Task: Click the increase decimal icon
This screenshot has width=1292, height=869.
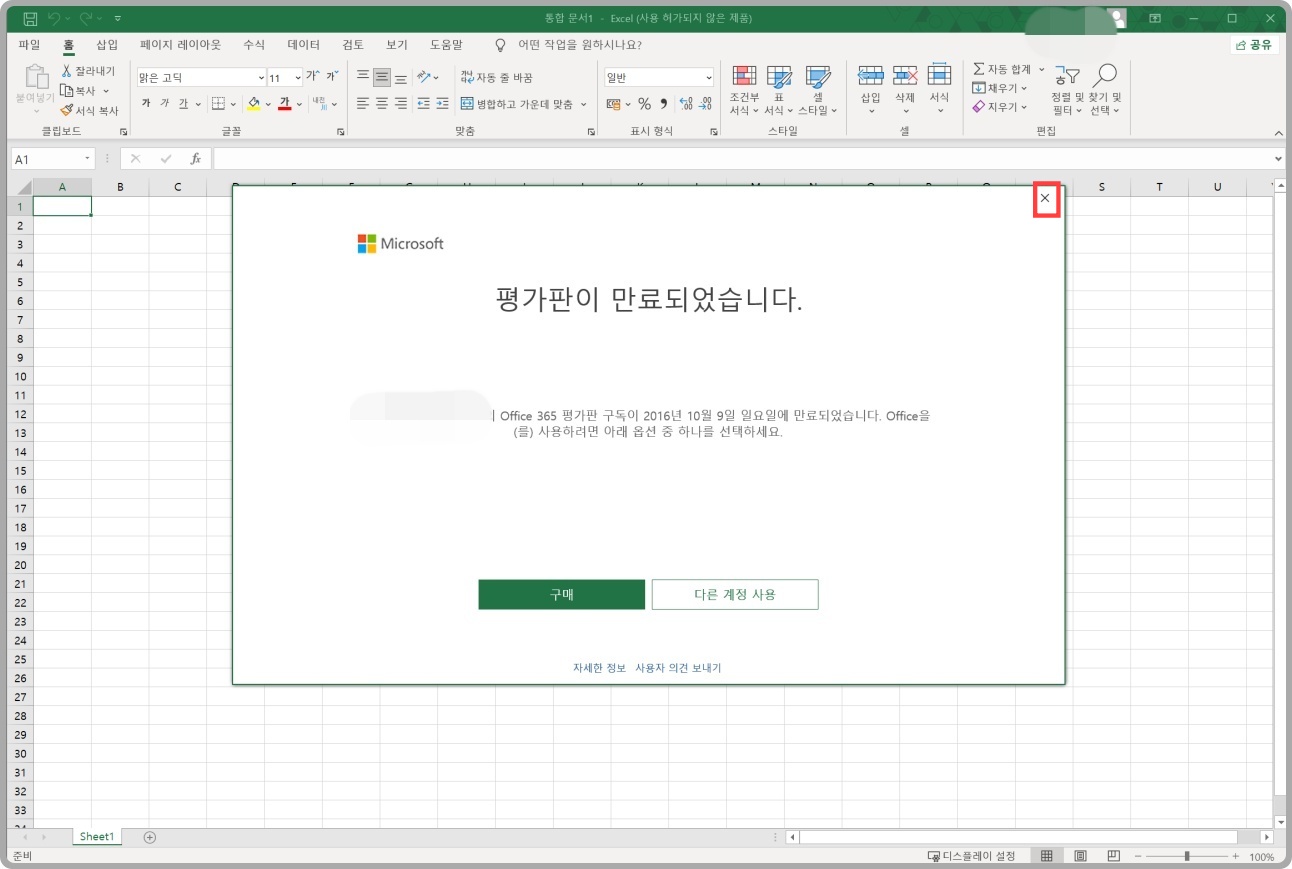Action: (686, 104)
